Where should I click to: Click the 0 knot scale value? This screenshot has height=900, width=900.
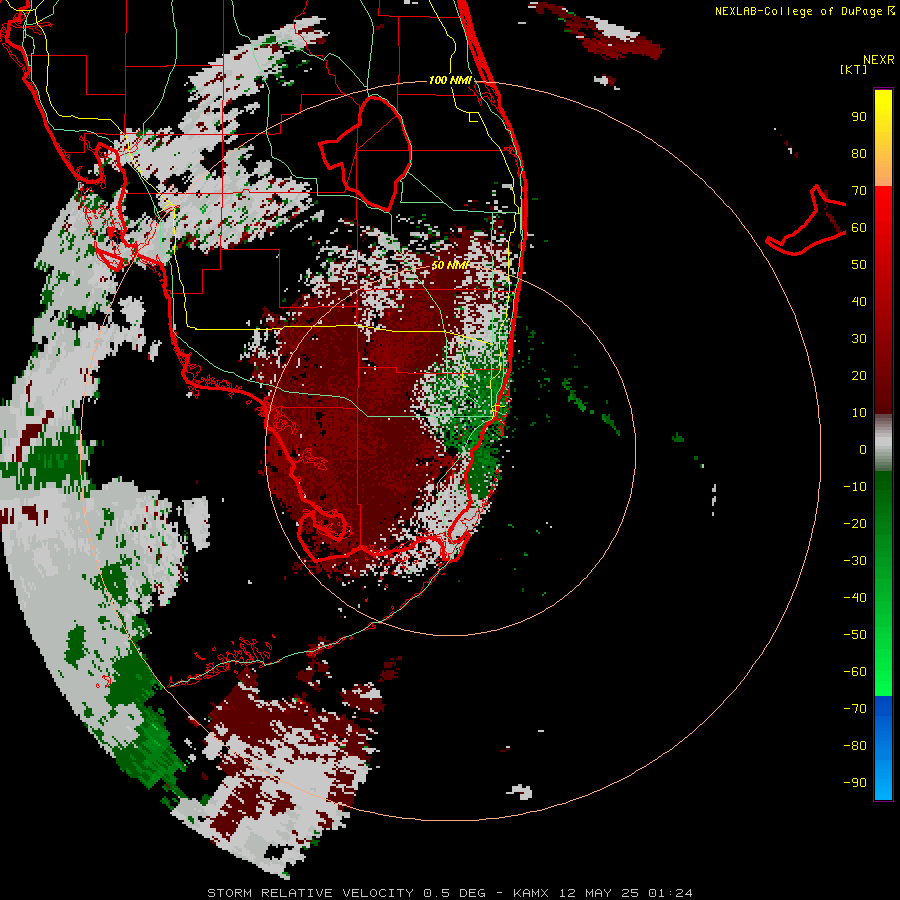[863, 450]
